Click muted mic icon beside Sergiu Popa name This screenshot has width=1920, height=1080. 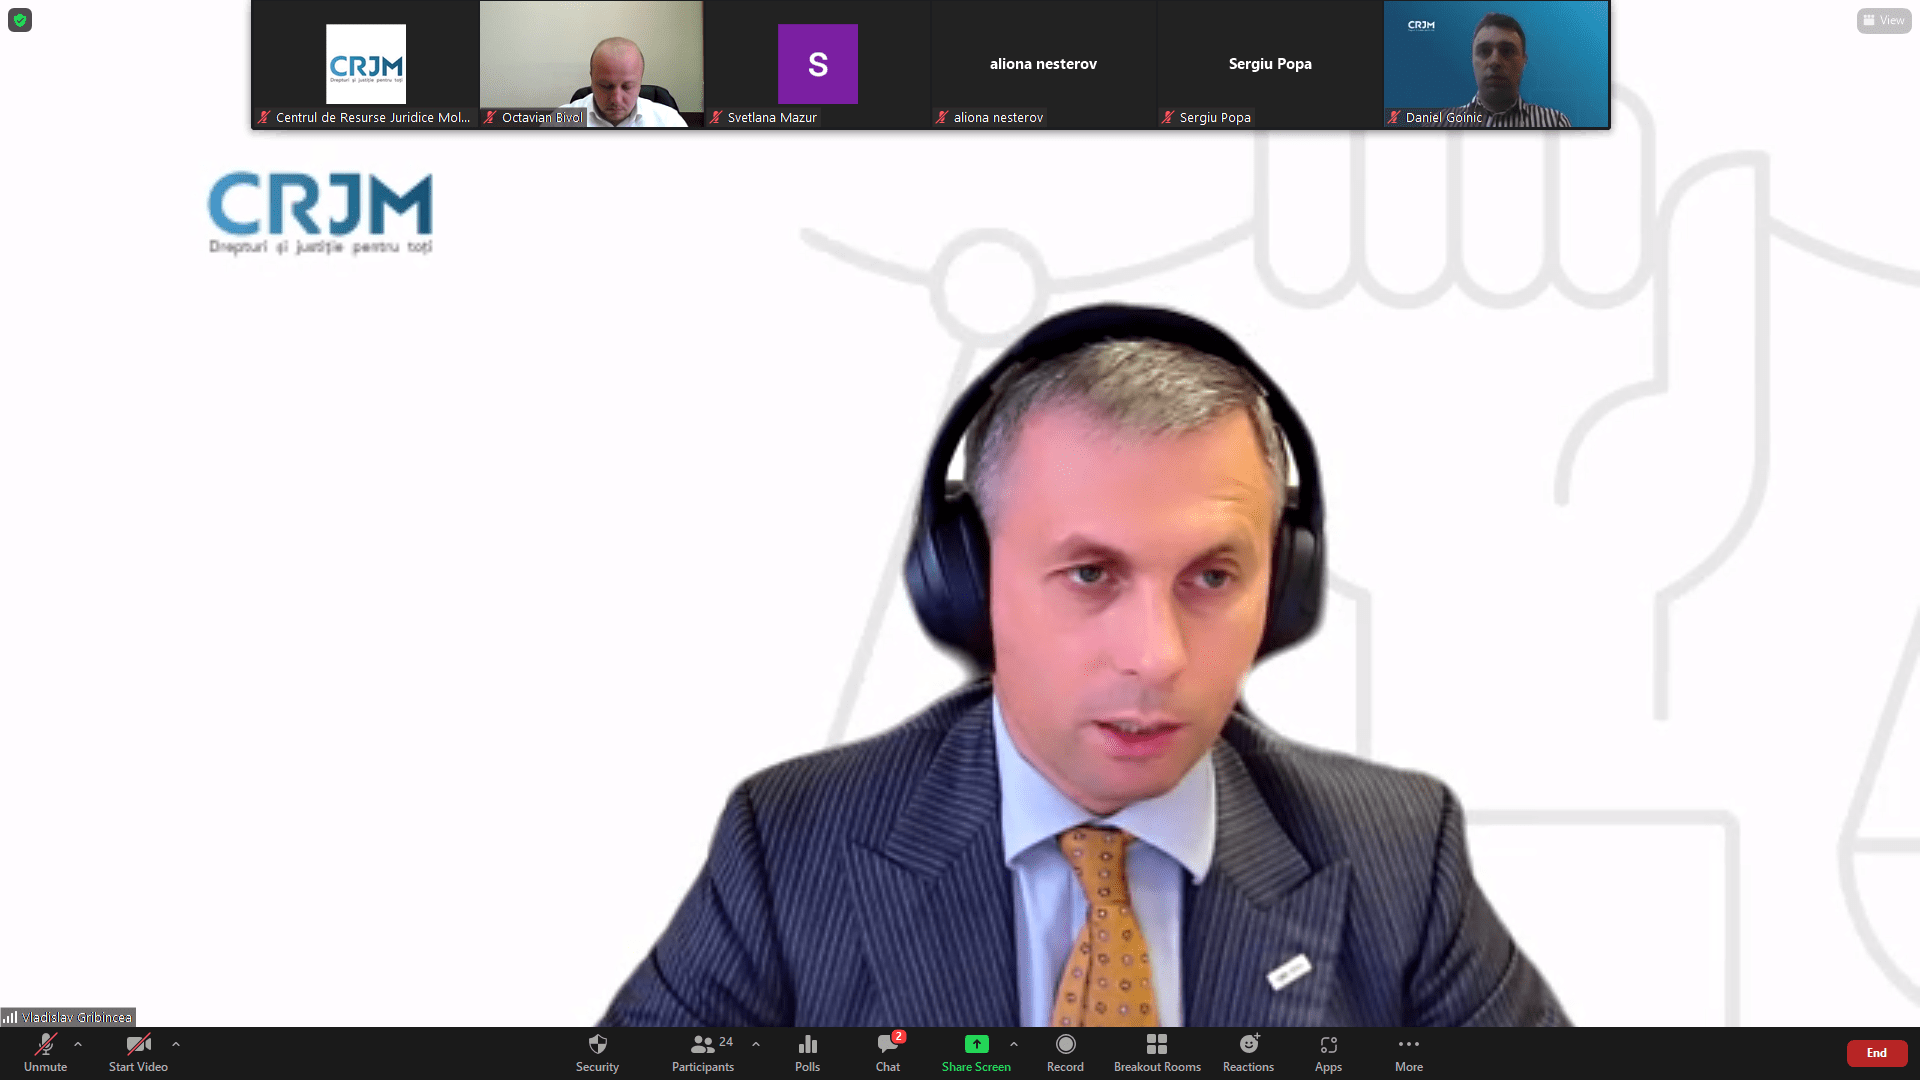(1168, 117)
